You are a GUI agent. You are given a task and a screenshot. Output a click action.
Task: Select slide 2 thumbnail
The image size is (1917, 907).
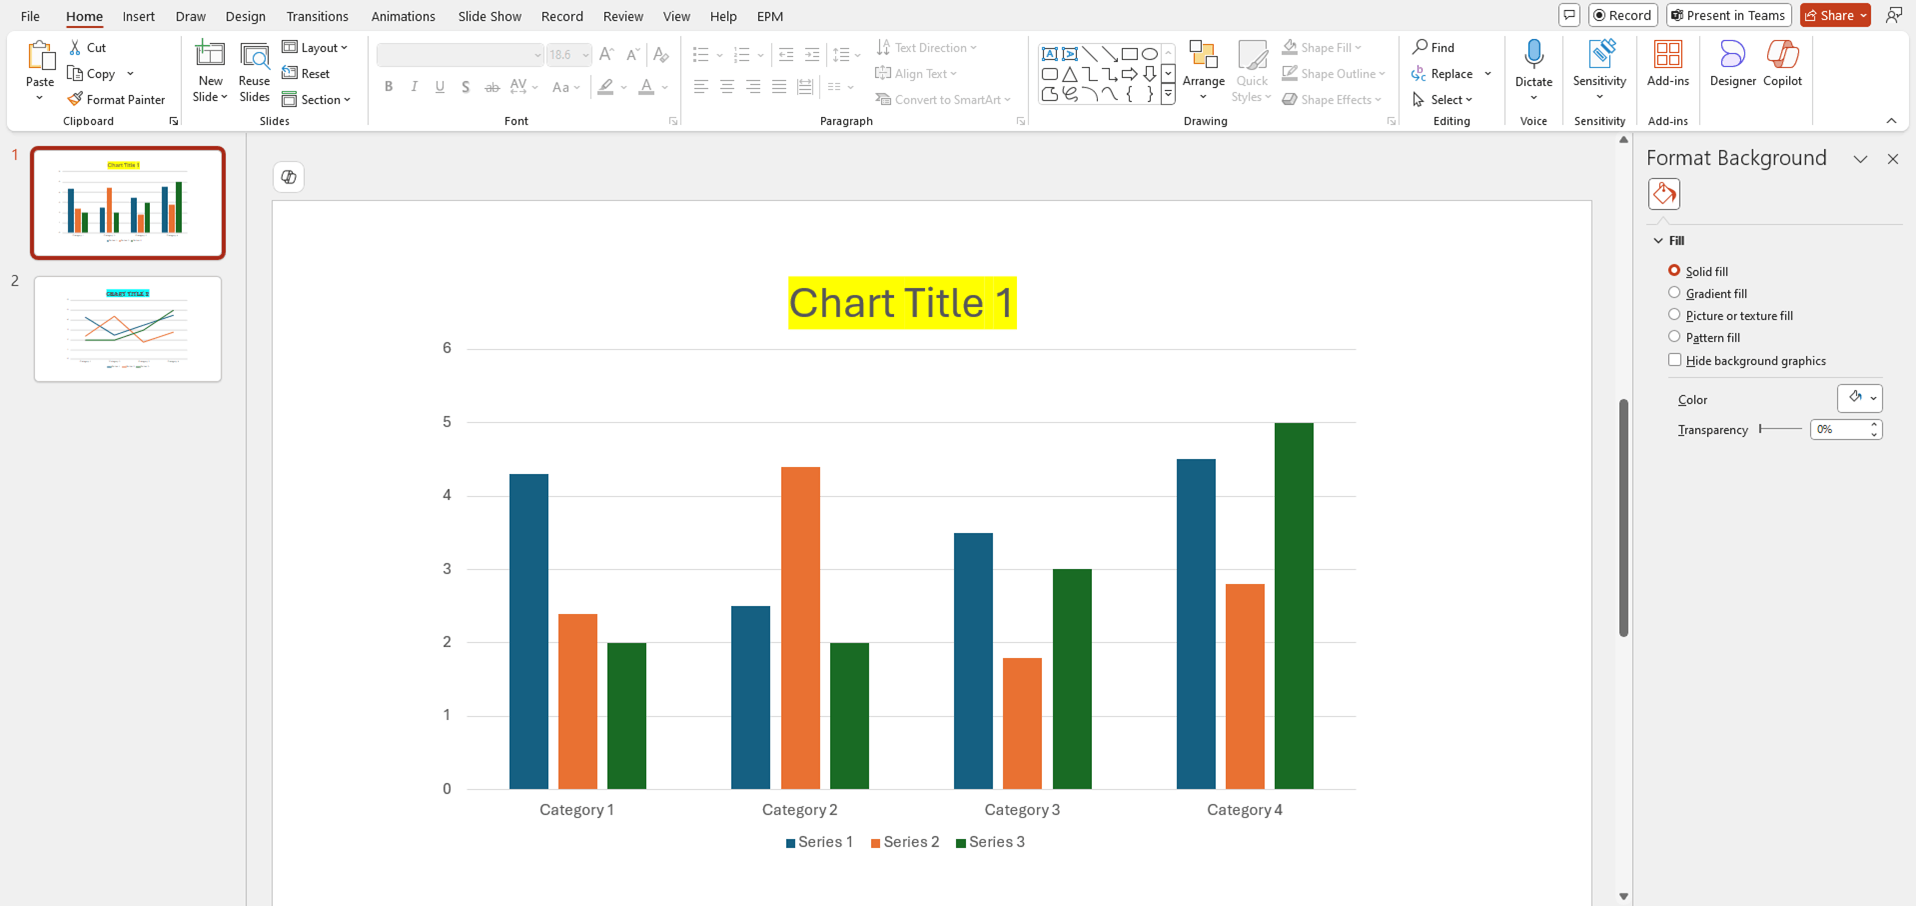(x=128, y=329)
